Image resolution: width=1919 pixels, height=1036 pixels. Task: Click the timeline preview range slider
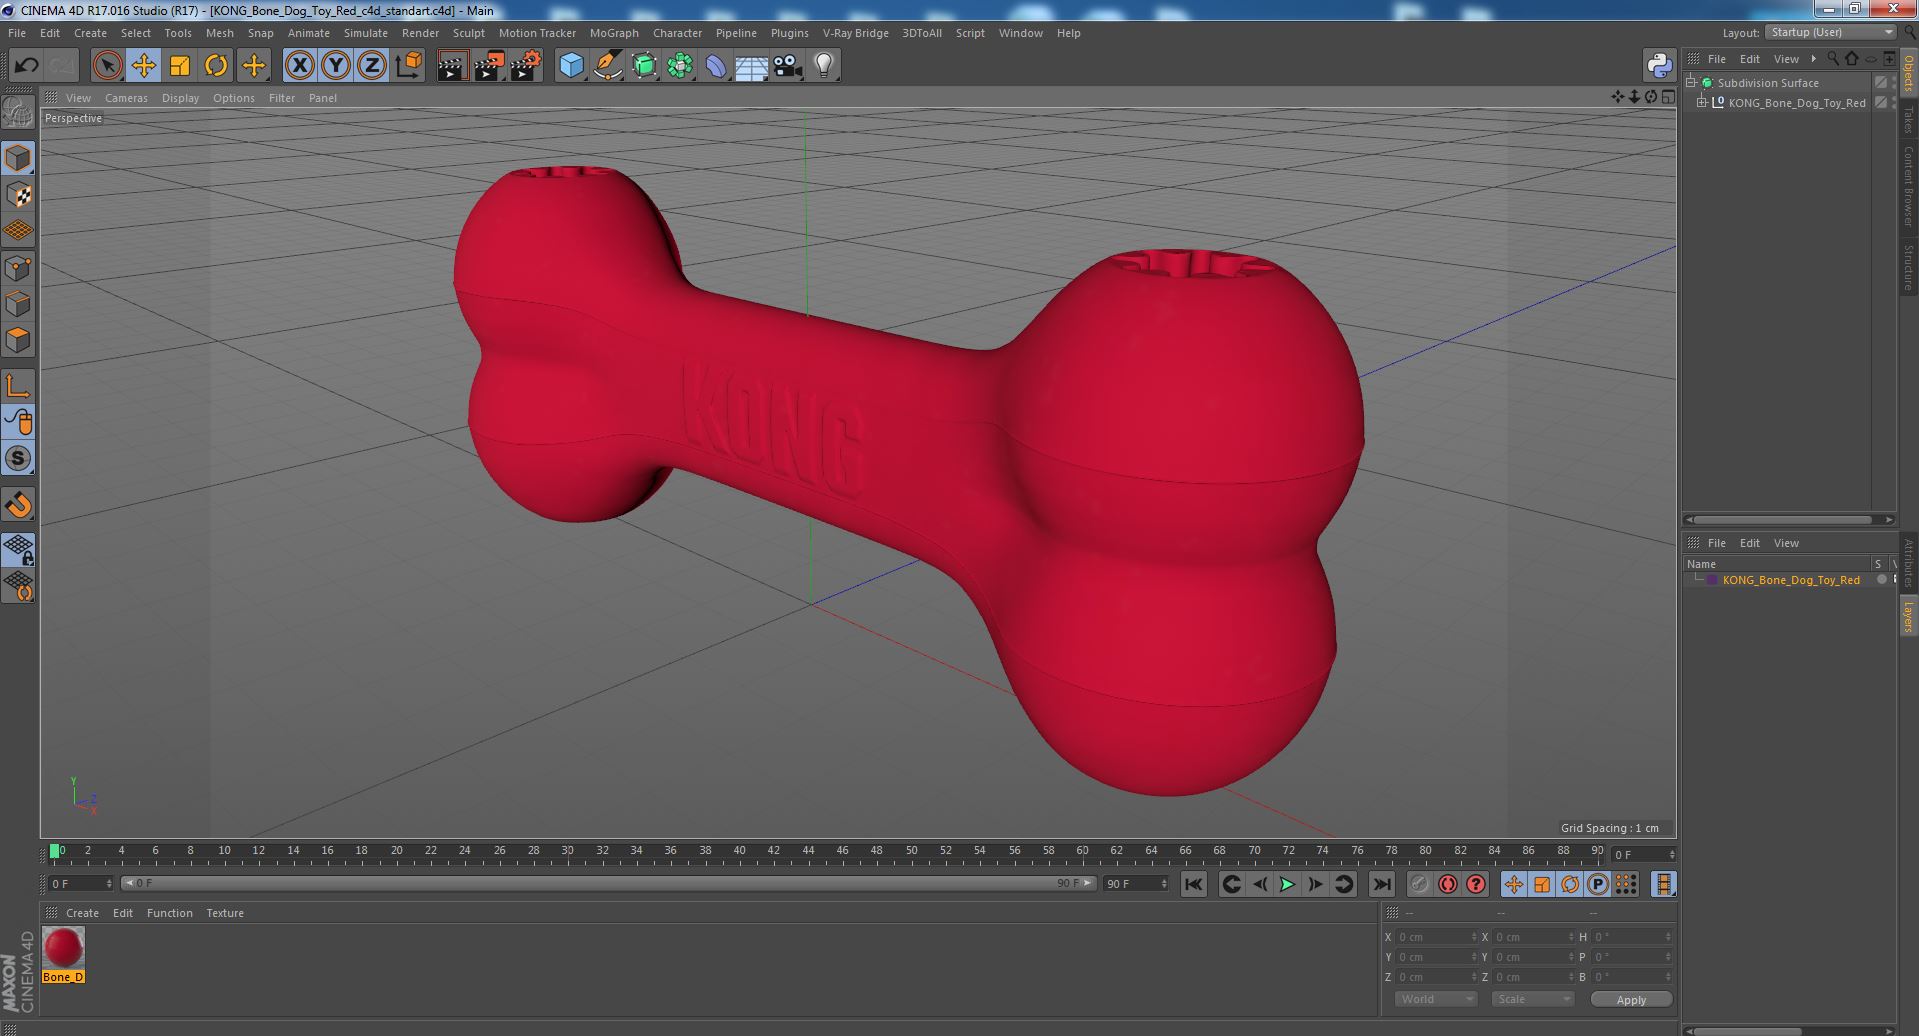point(609,883)
